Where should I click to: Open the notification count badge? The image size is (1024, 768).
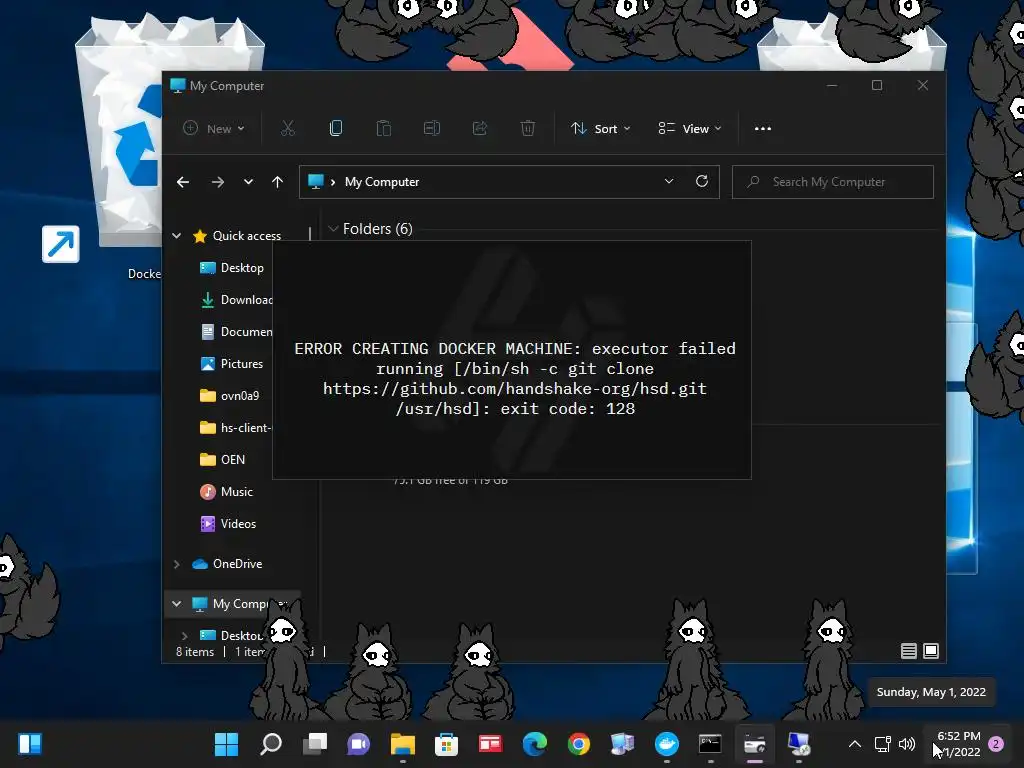coord(996,744)
